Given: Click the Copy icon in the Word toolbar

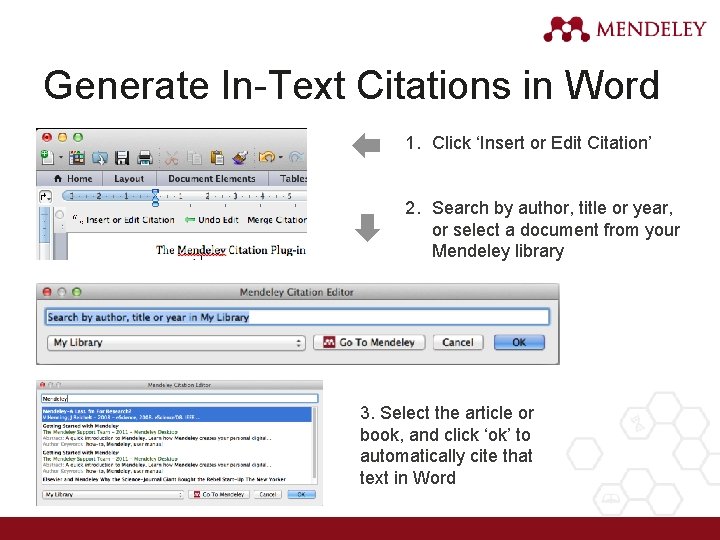Looking at the screenshot, I should tap(194, 158).
